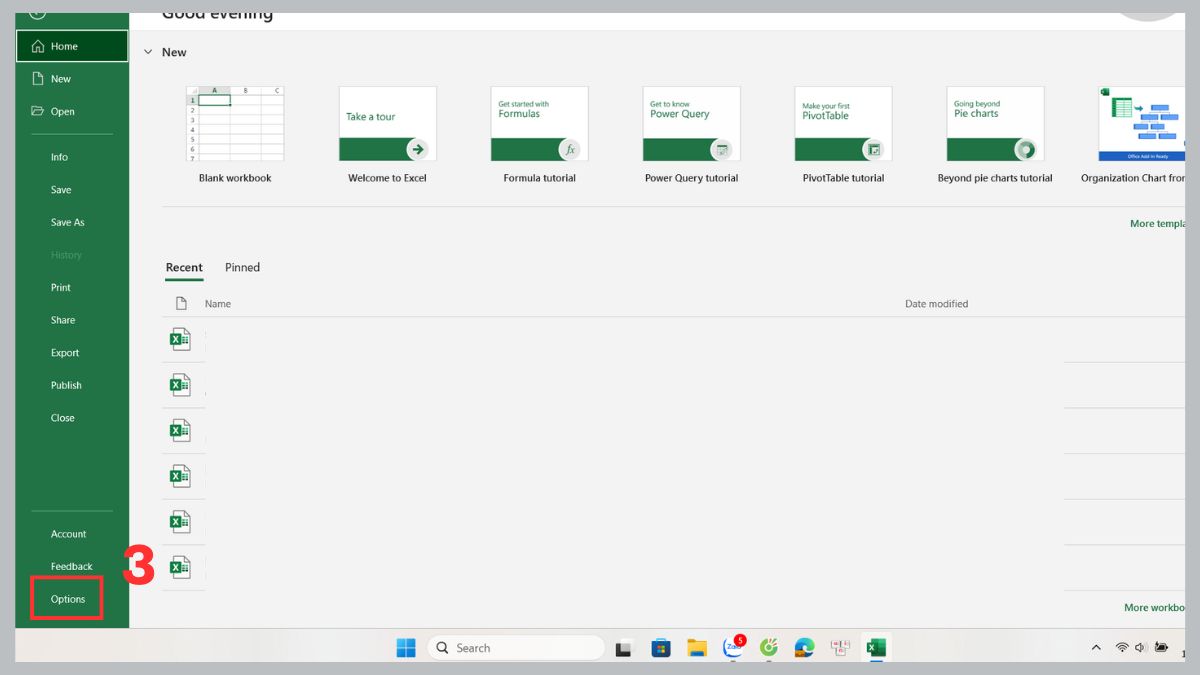Open the Power Query tutorial template
1200x675 pixels.
(x=691, y=124)
